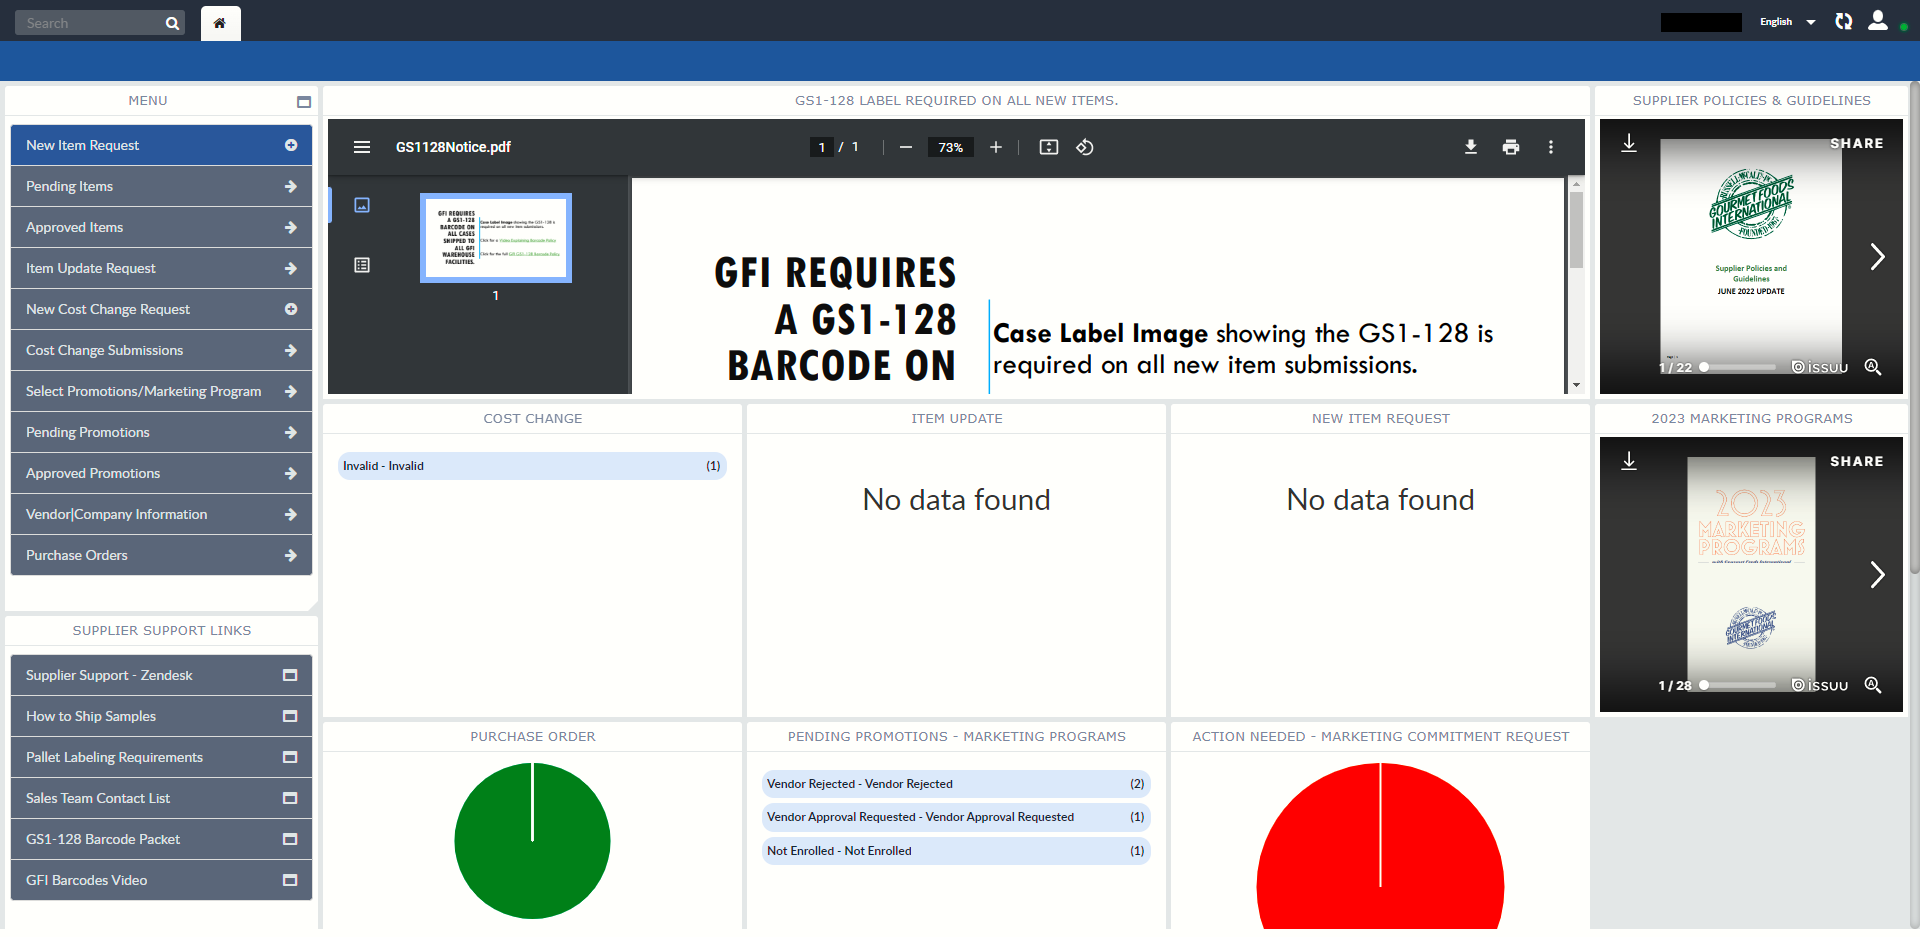1920x937 pixels.
Task: Print the GS1128Notice PDF
Action: pos(1511,147)
